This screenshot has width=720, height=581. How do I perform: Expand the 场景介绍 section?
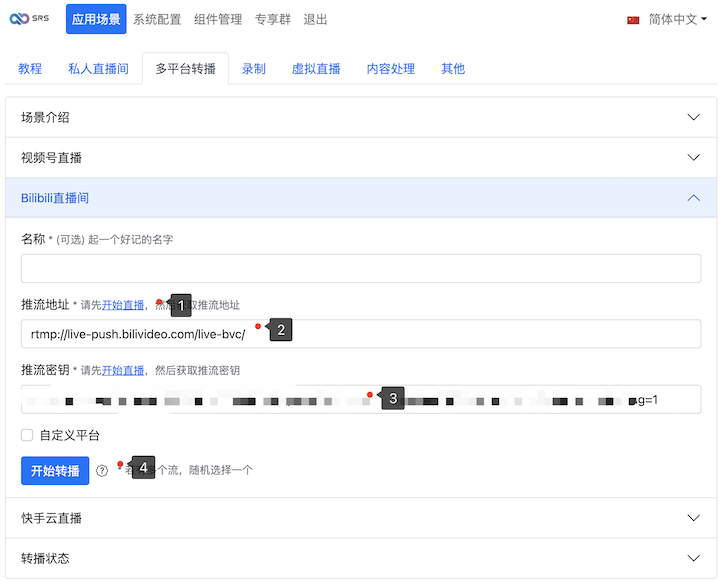361,117
